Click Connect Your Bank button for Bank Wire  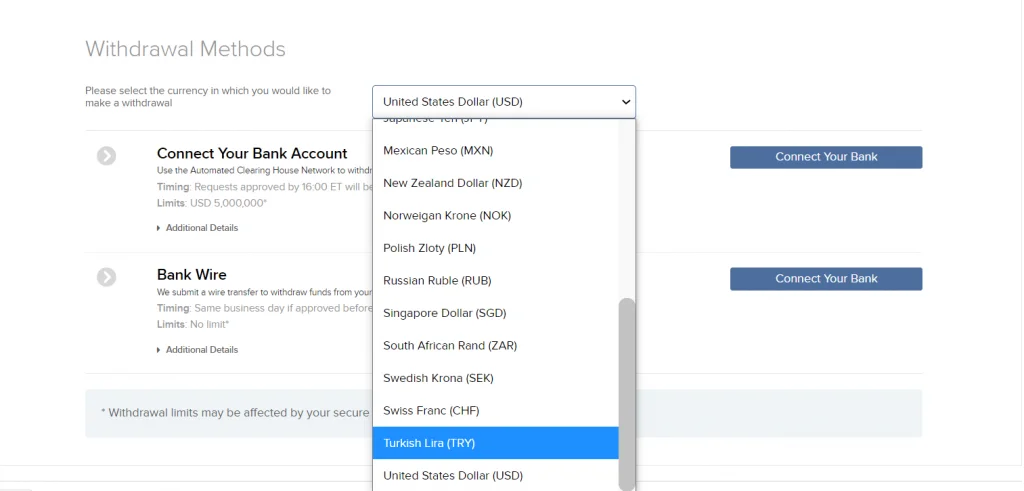point(825,279)
